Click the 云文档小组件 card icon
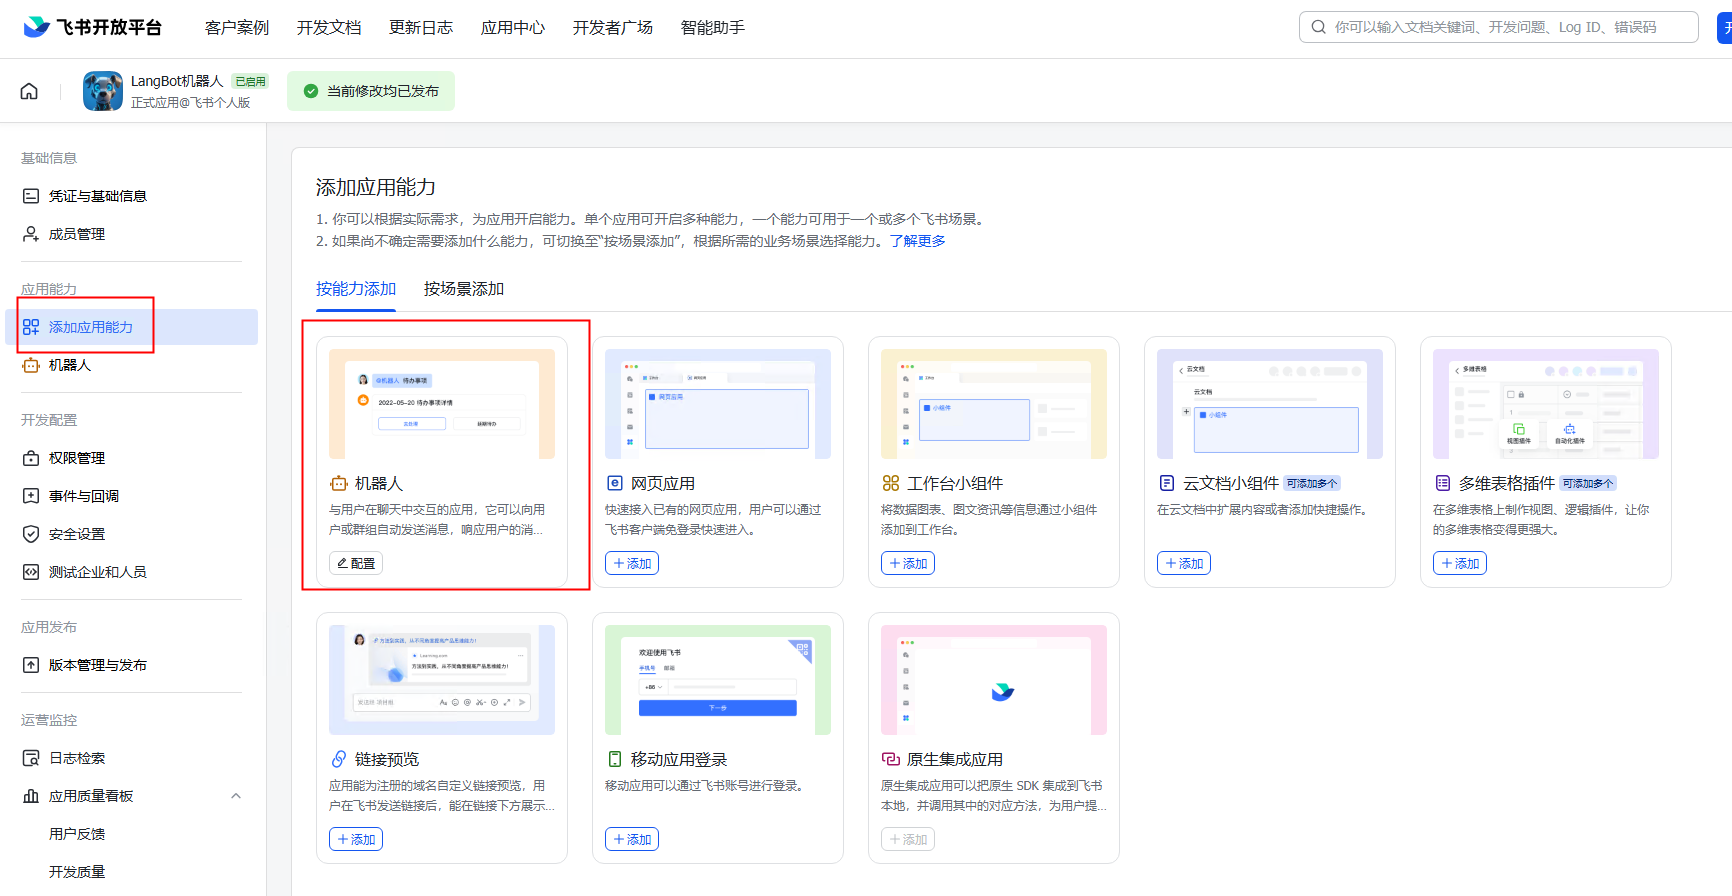 1167,484
